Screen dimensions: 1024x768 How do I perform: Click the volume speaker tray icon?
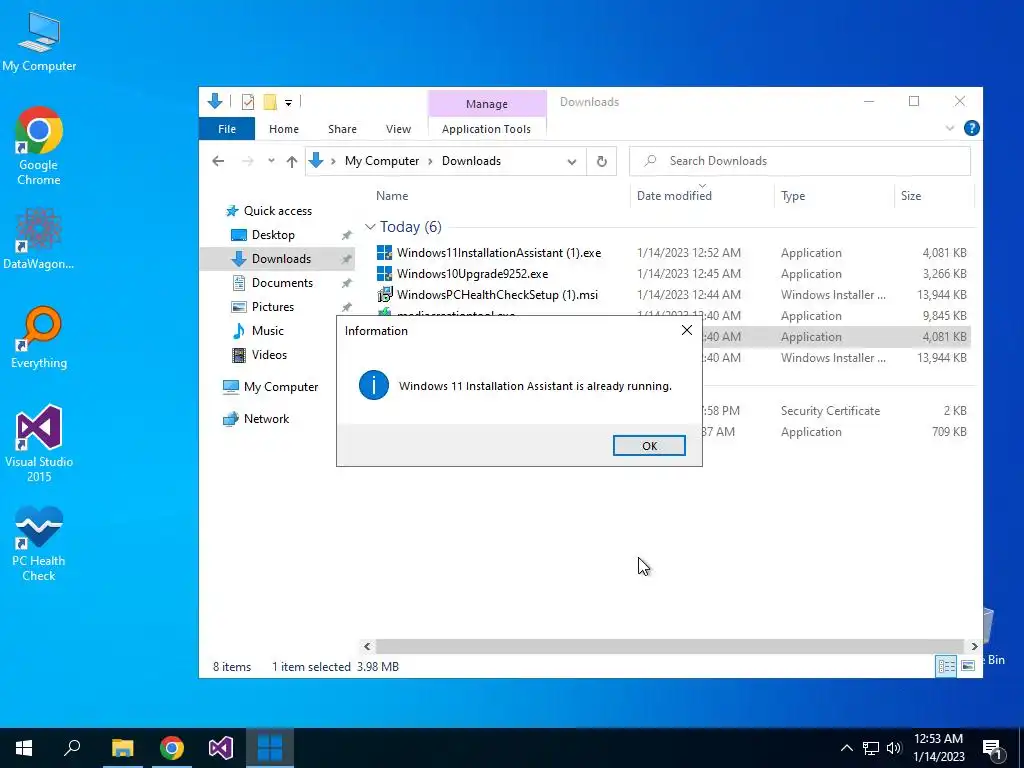click(894, 748)
